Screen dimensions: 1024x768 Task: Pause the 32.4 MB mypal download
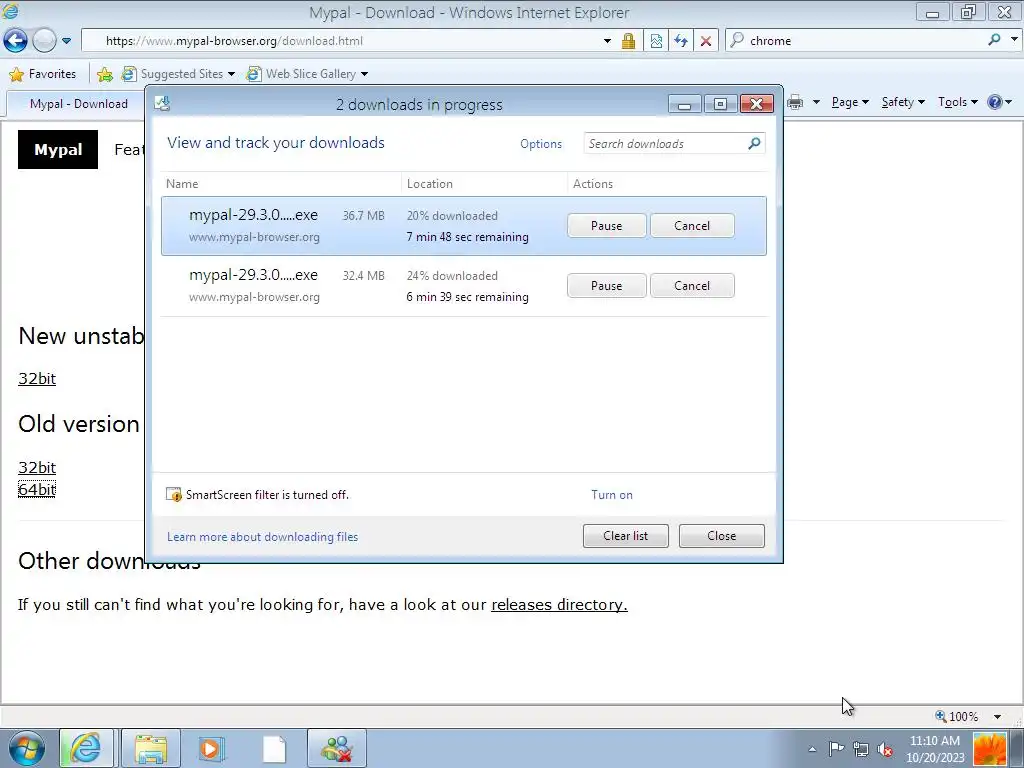point(607,286)
